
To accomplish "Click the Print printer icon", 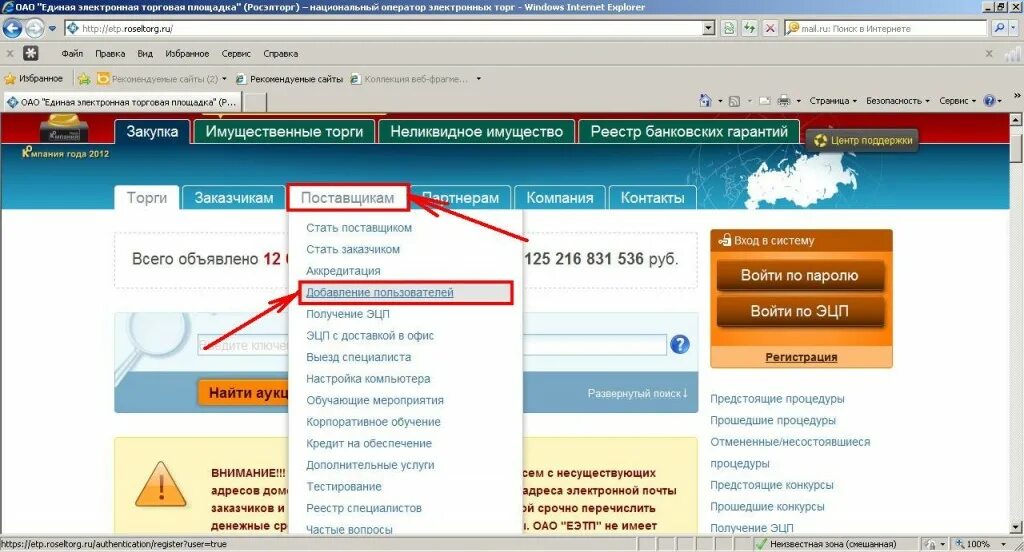I will click(x=784, y=101).
